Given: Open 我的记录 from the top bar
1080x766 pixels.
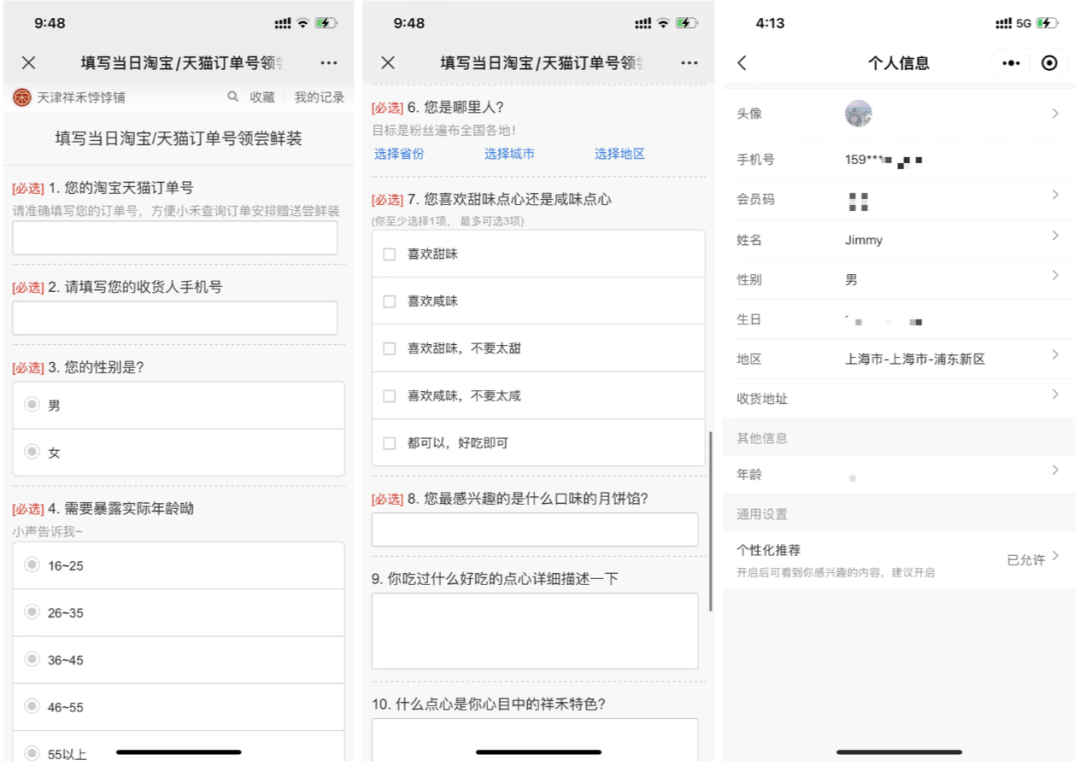Looking at the screenshot, I should [x=319, y=97].
